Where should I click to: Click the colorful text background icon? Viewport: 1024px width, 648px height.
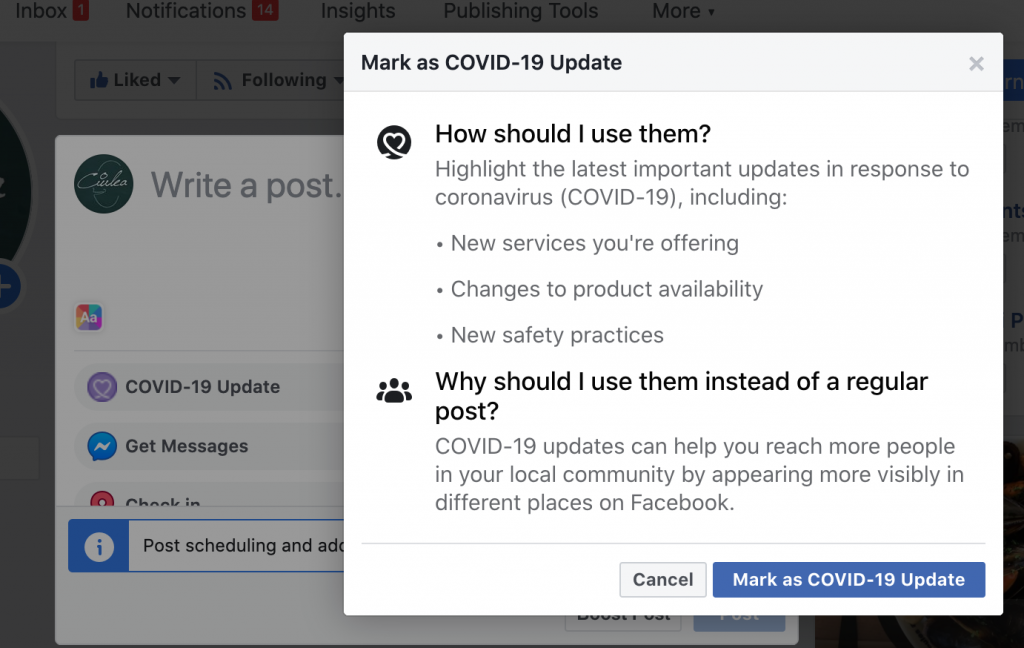(89, 318)
